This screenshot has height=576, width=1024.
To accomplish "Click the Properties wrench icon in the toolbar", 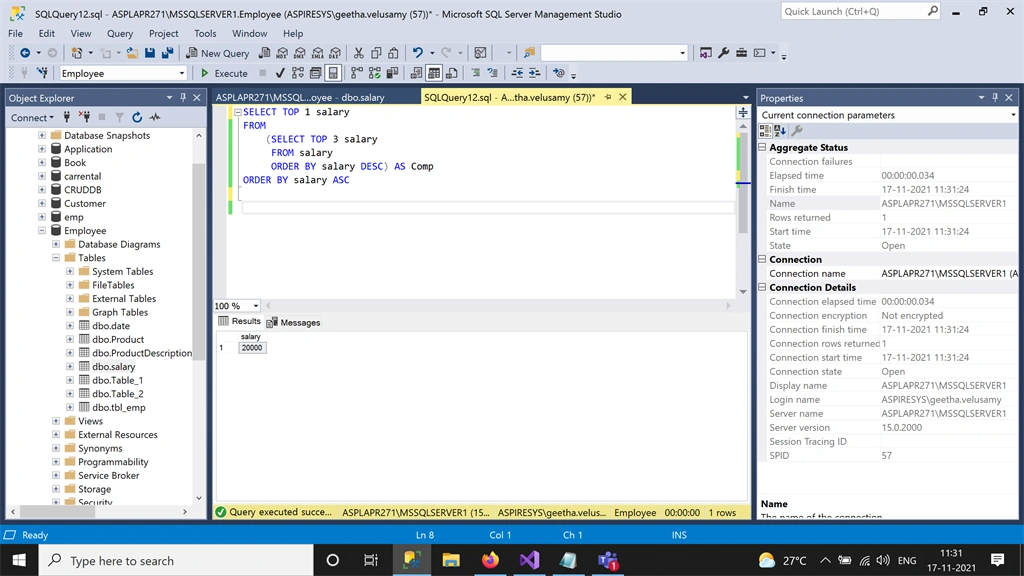I will pos(724,53).
